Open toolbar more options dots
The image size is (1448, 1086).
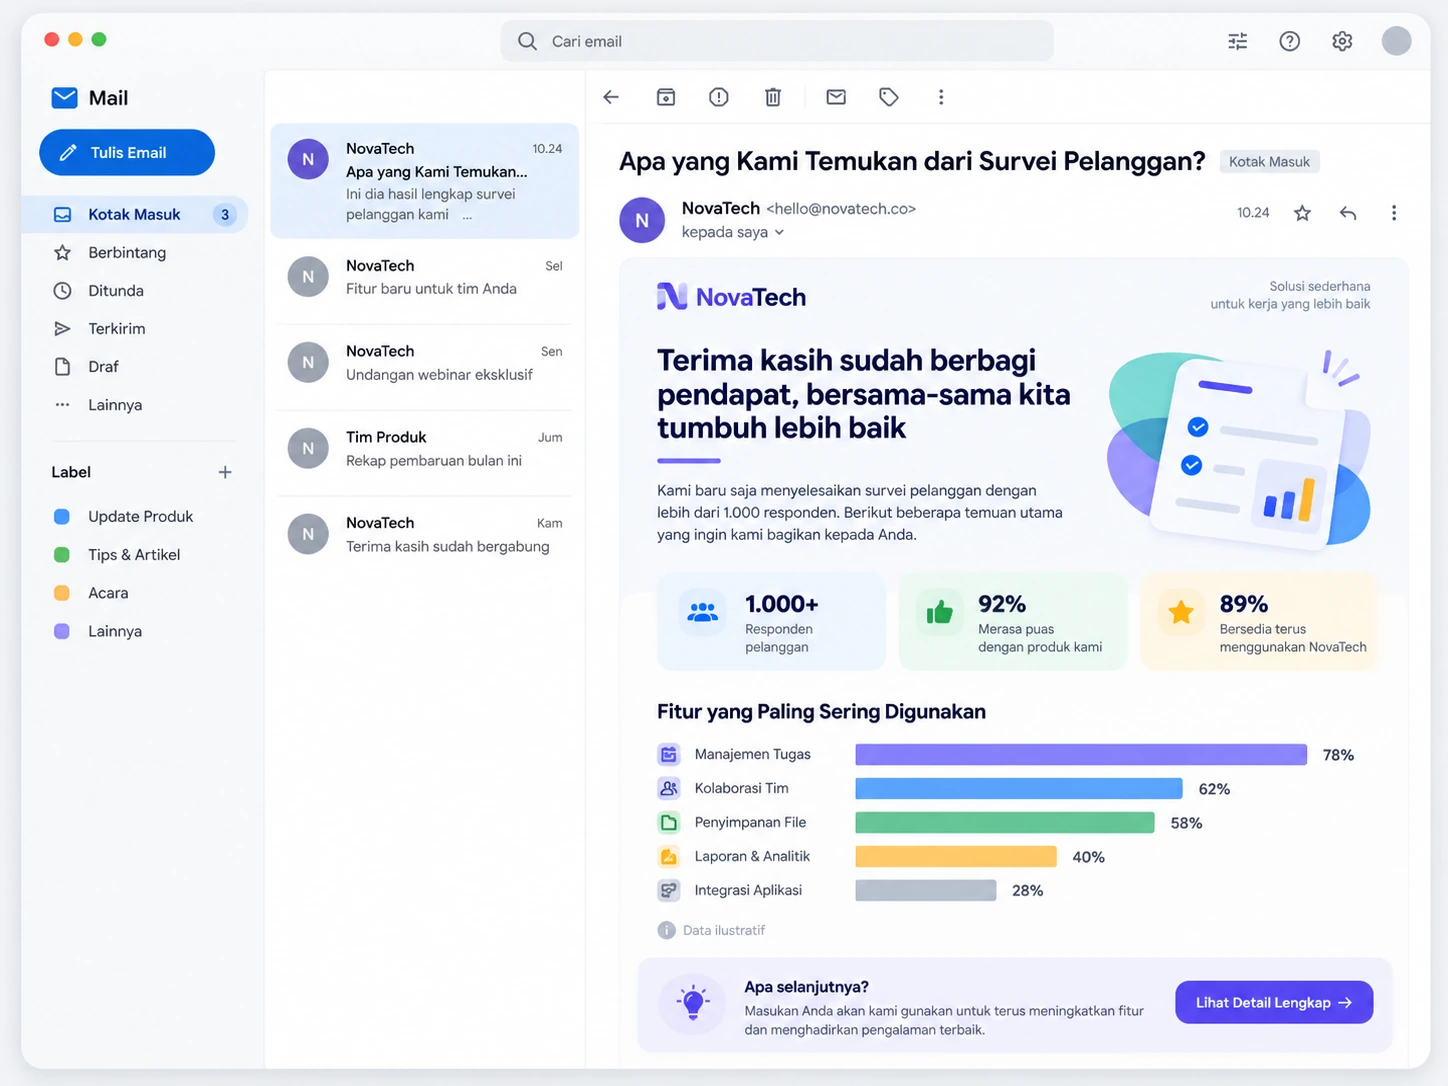tap(941, 97)
